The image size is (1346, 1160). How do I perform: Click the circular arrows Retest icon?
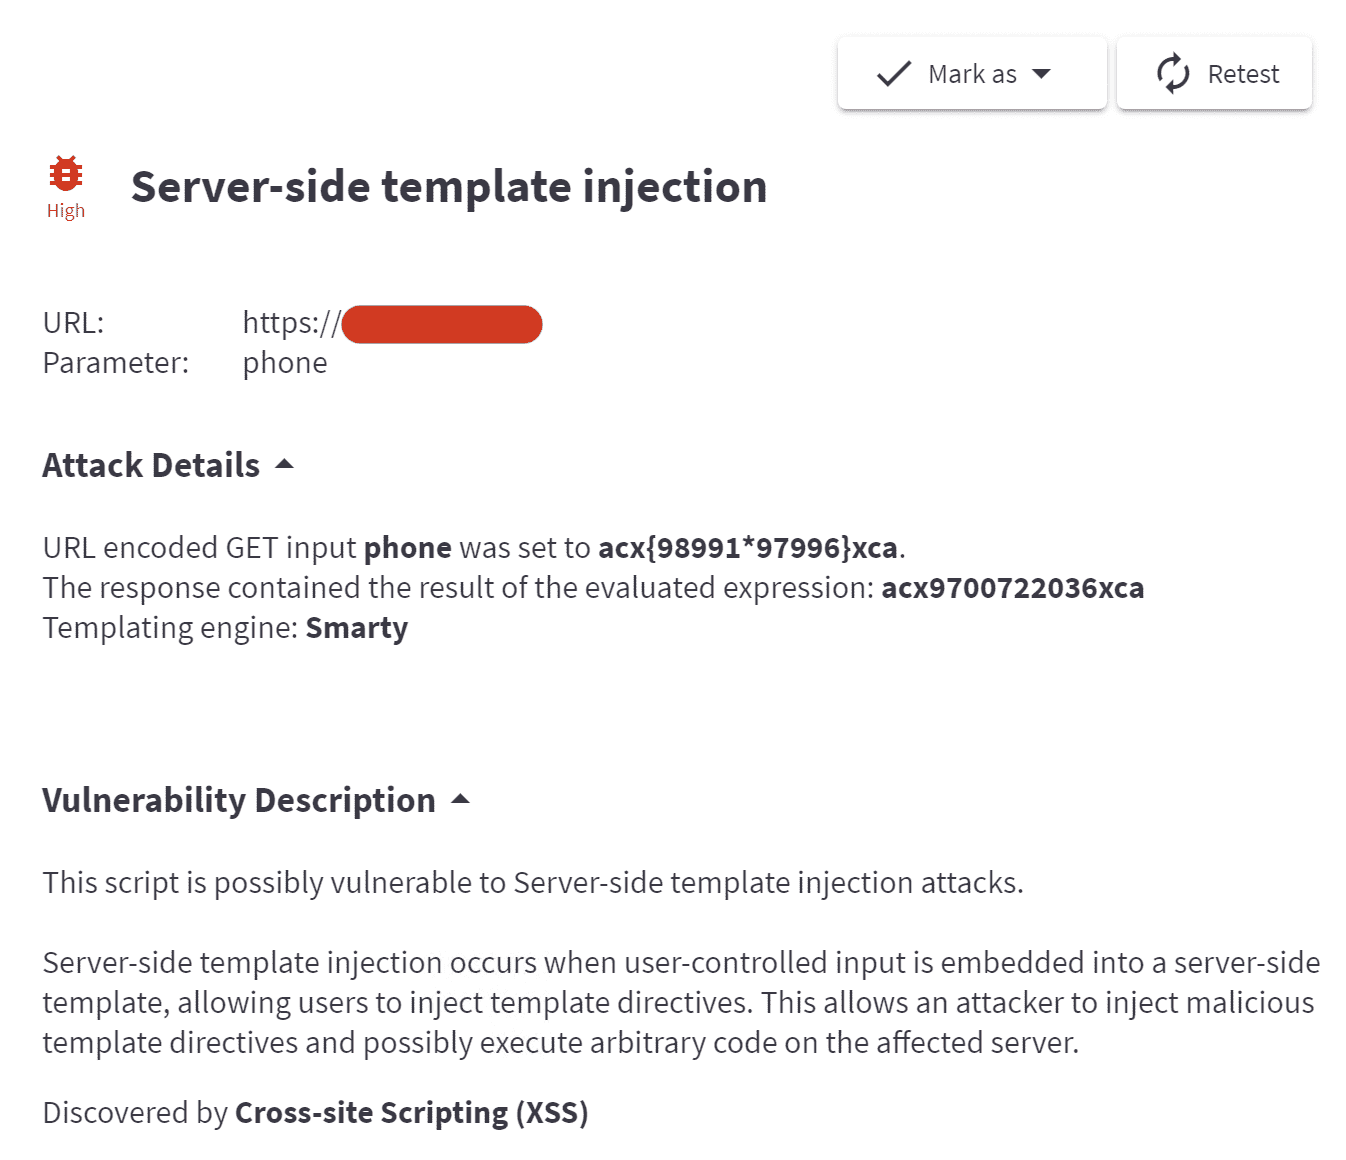point(1173,74)
